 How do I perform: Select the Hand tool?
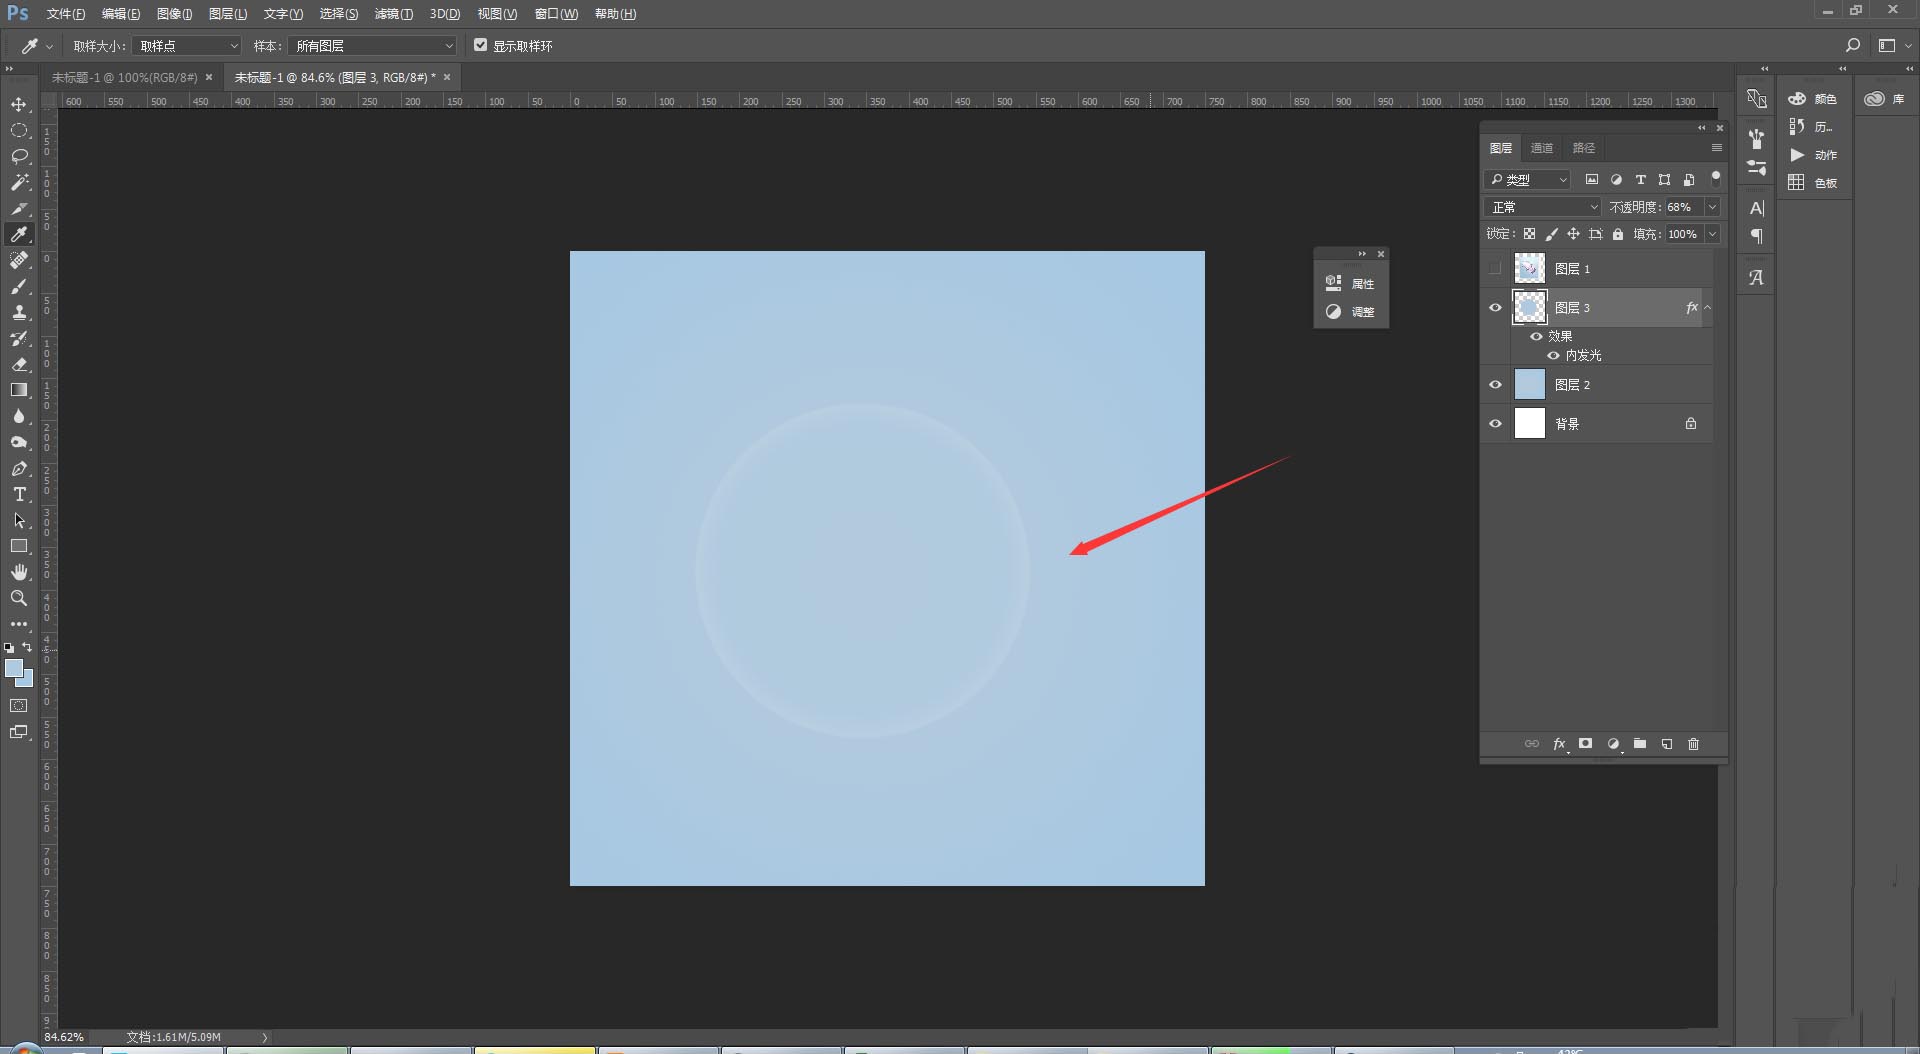point(19,572)
